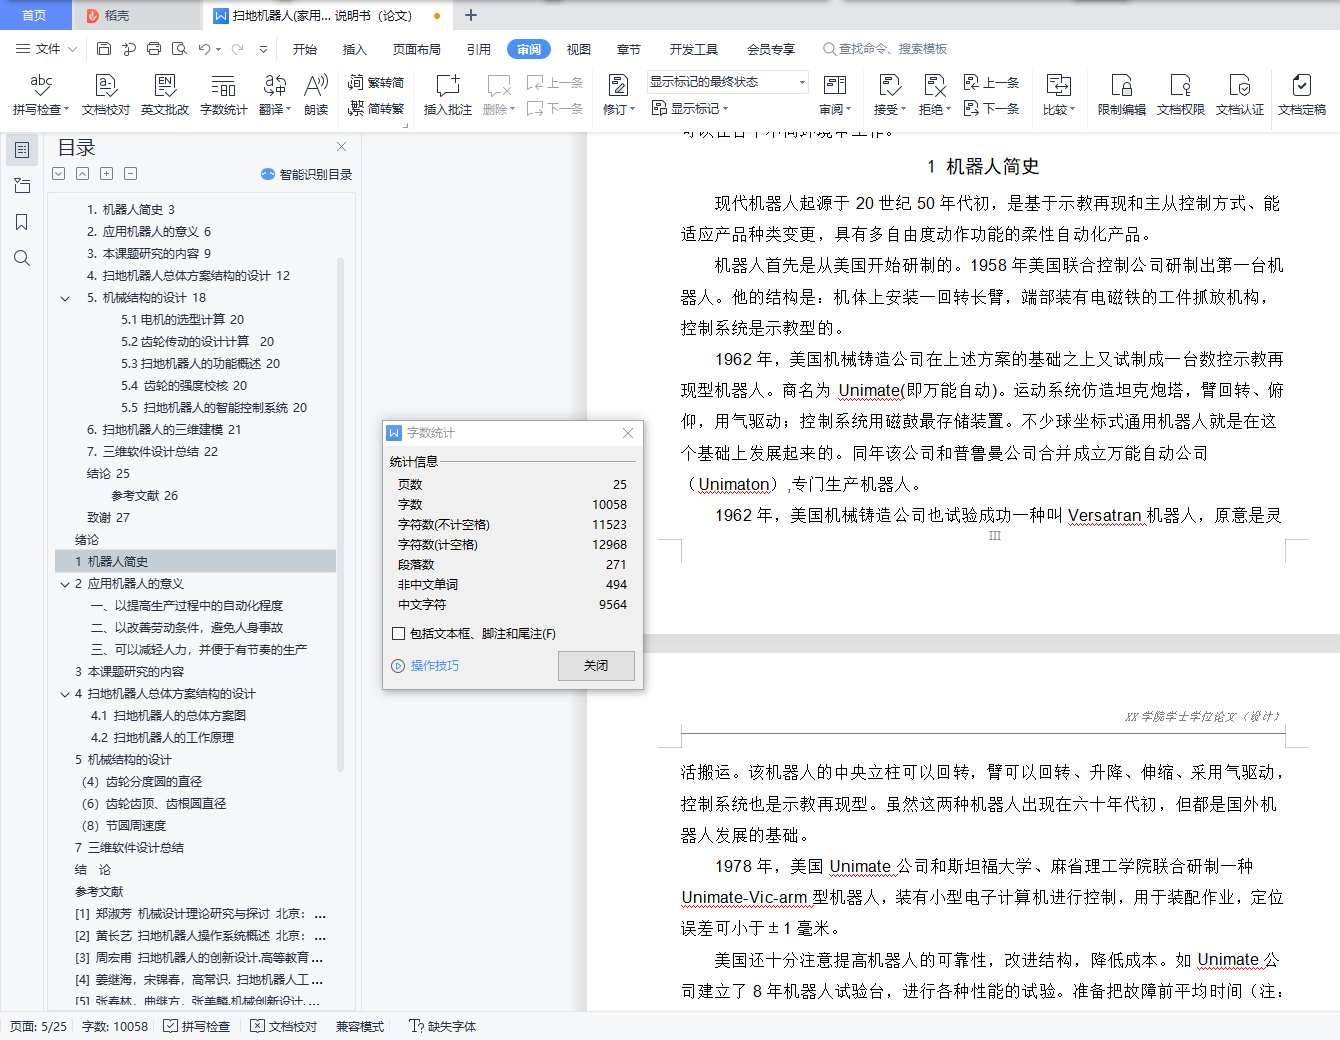Image resolution: width=1340 pixels, height=1040 pixels.
Task: Open Print Preview from the quick access toolbar
Action: click(179, 49)
